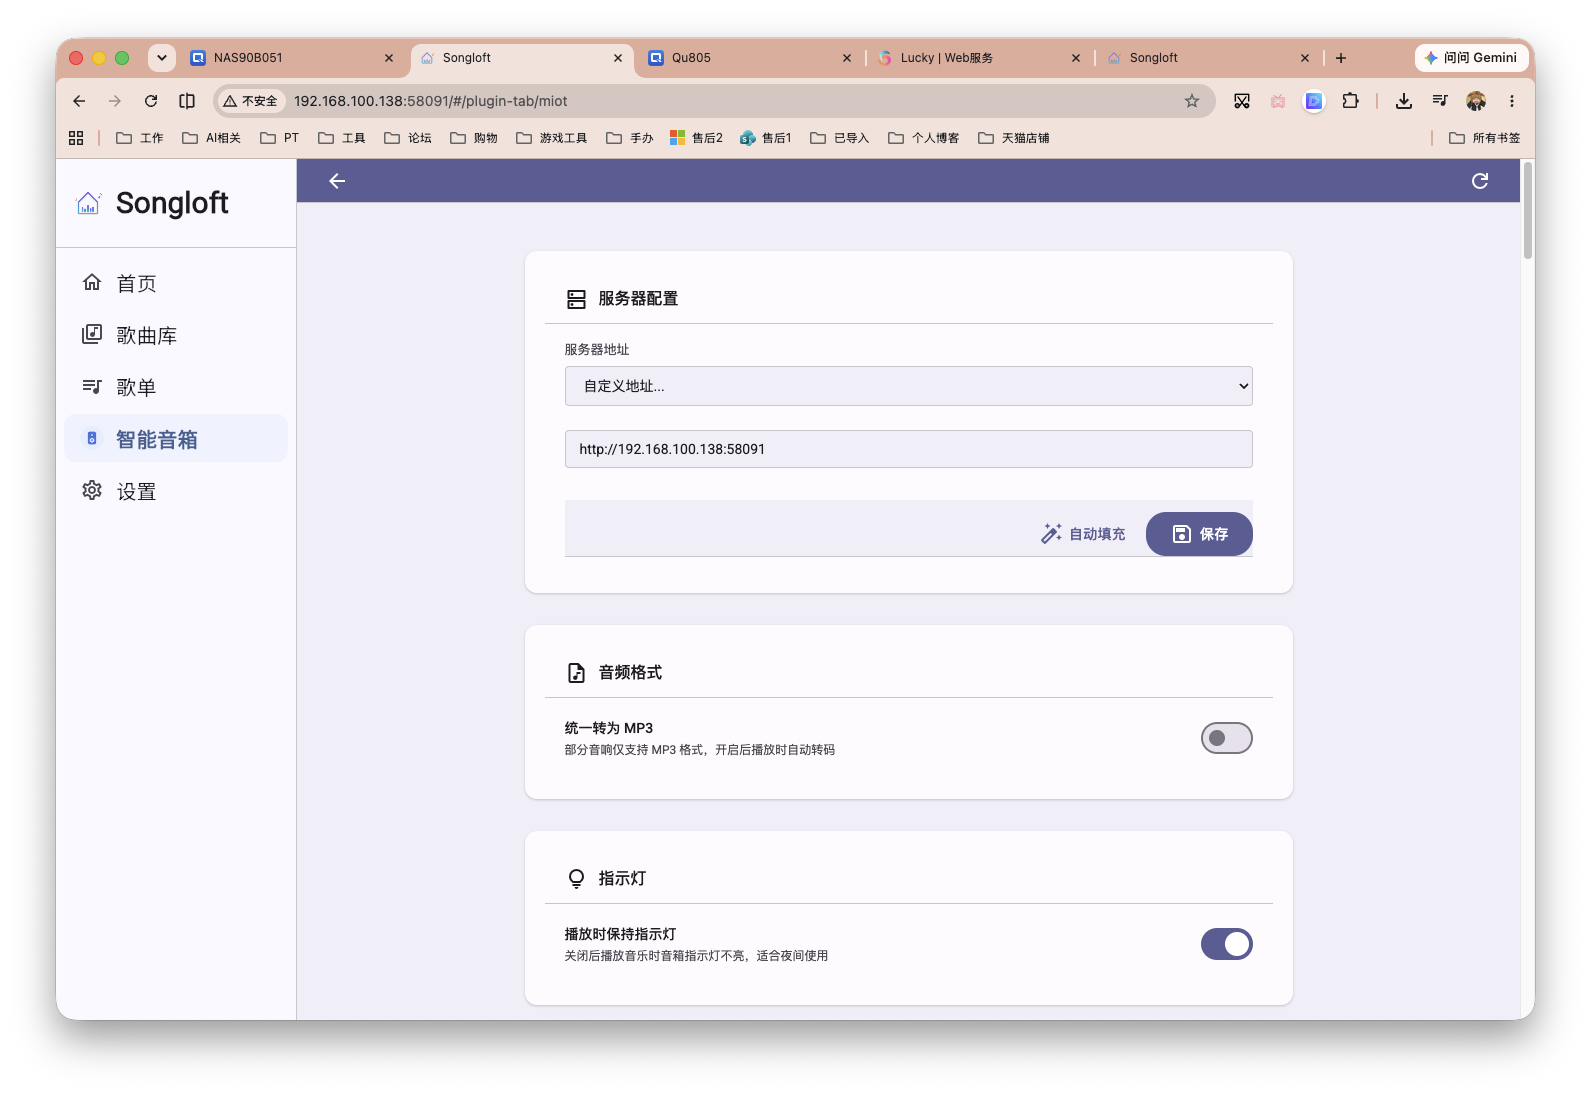Open 设置 in the sidebar
1591x1094 pixels.
click(176, 492)
